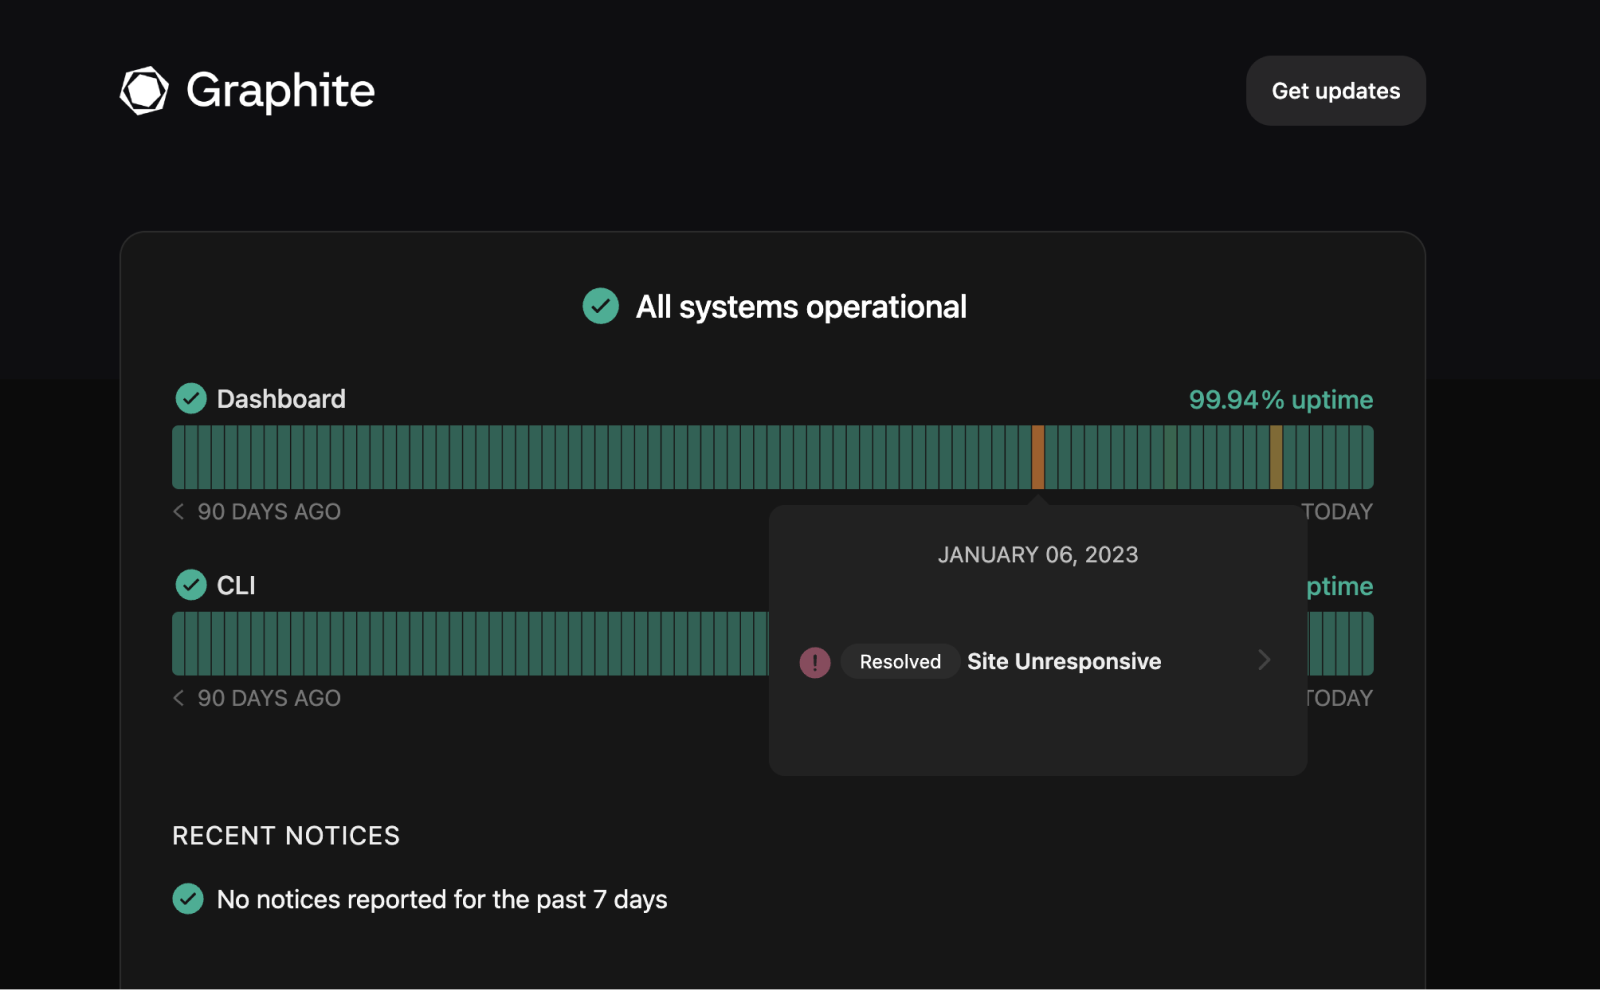Viewport: 1600px width, 990px height.
Task: Click the first bar of Dashboard uptime timeline
Action: pos(178,457)
